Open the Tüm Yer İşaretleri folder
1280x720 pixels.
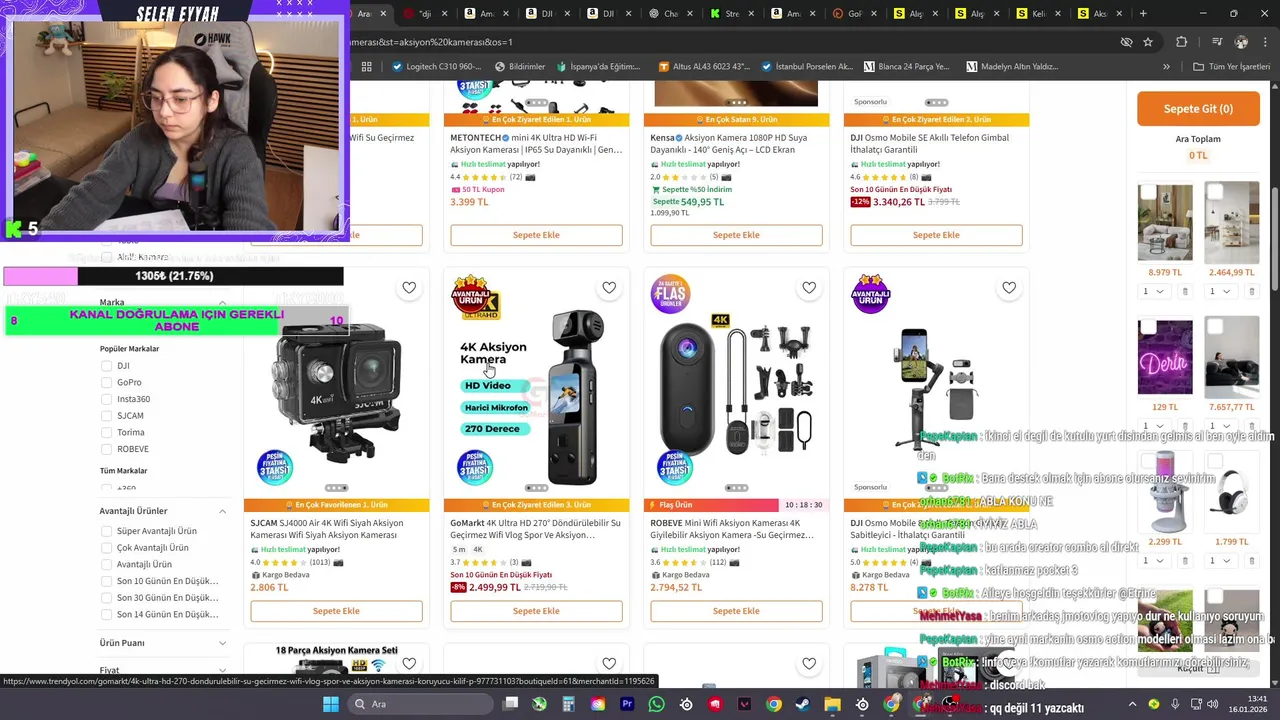(x=1231, y=67)
